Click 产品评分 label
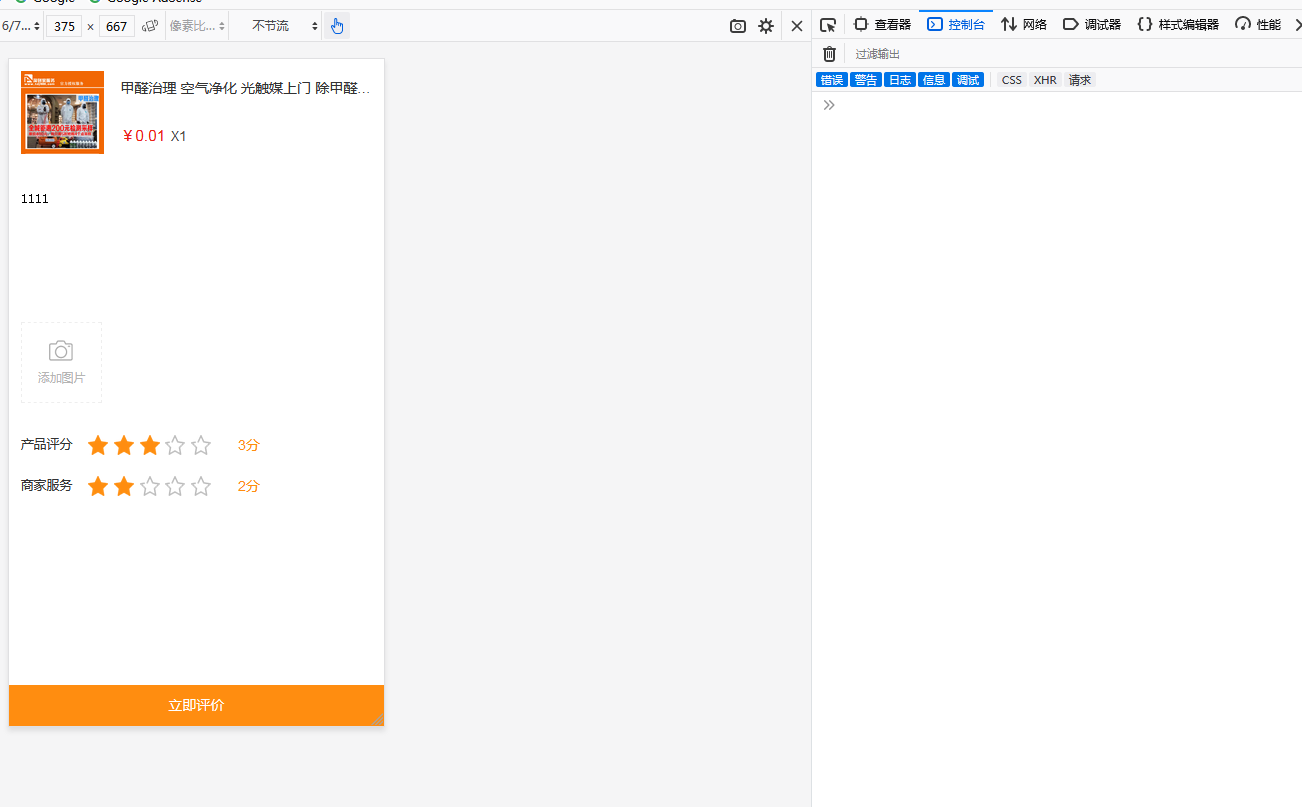Viewport: 1302px width, 807px height. pyautogui.click(x=47, y=444)
